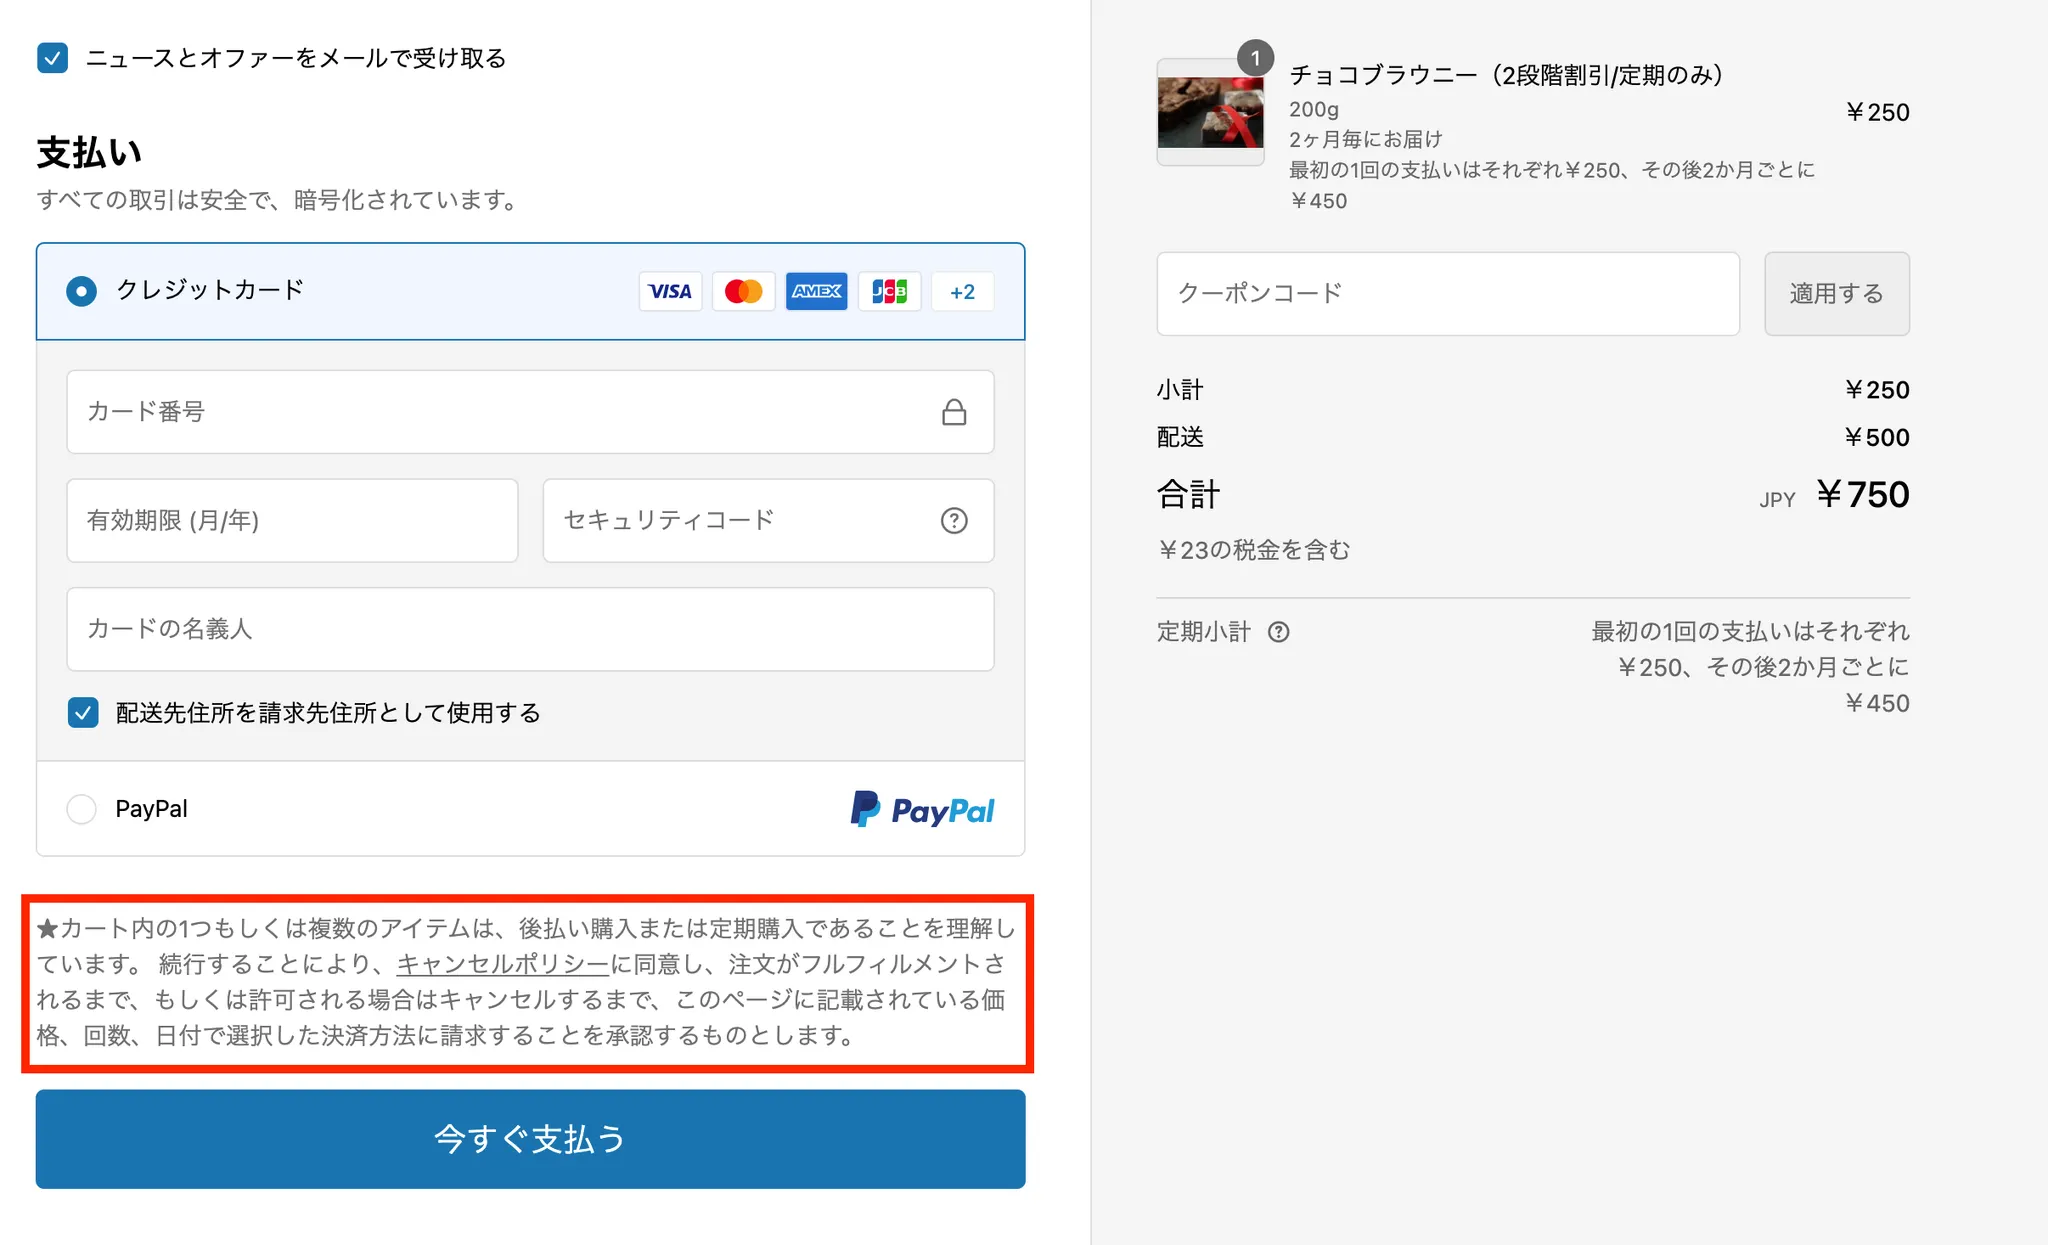The height and width of the screenshot is (1245, 2048).
Task: Click help icon next to 定期小計
Action: [1278, 632]
